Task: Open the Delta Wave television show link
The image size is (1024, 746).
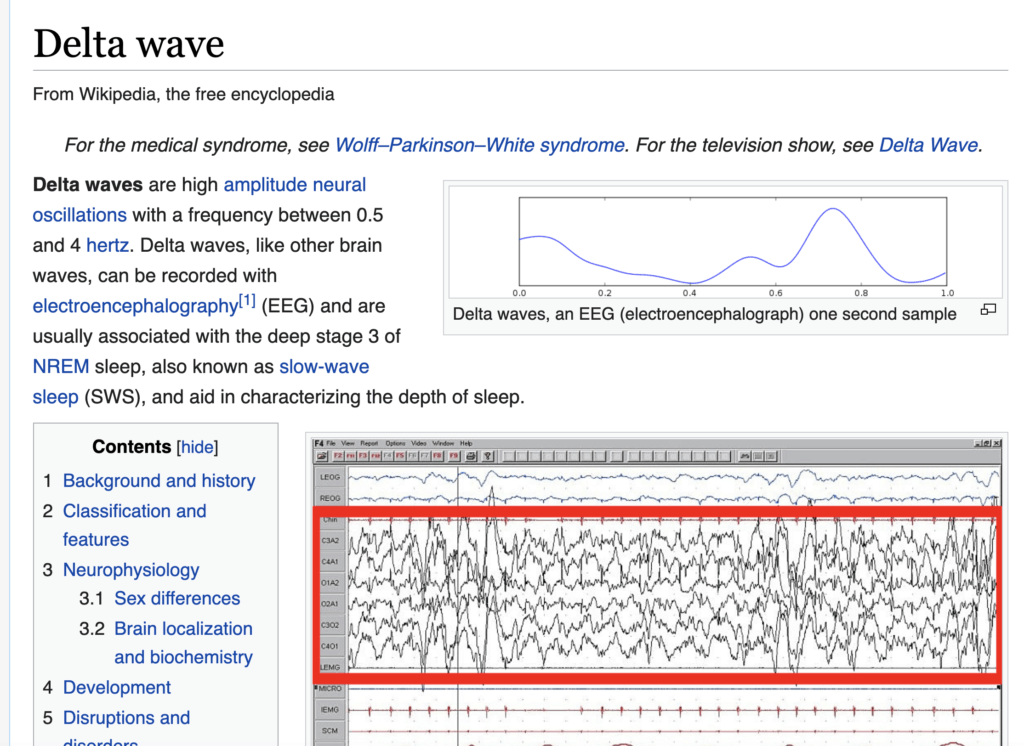Action: point(927,145)
